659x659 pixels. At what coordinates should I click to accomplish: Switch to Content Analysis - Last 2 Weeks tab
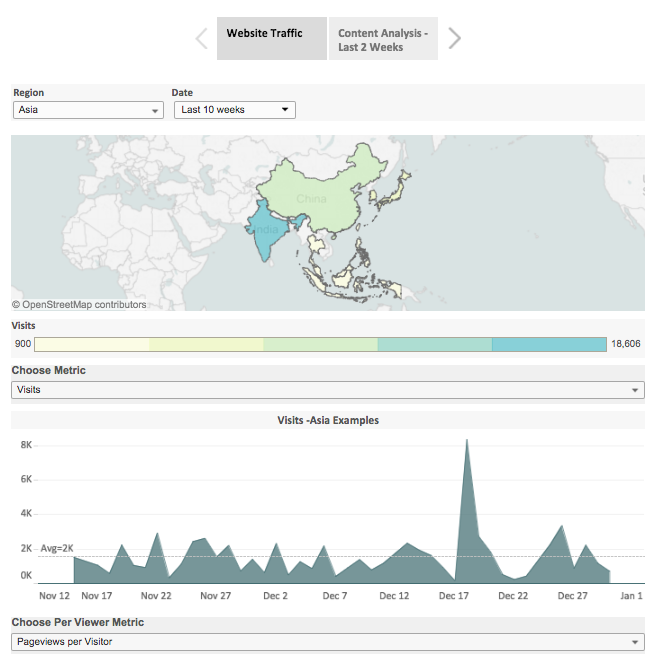point(383,40)
